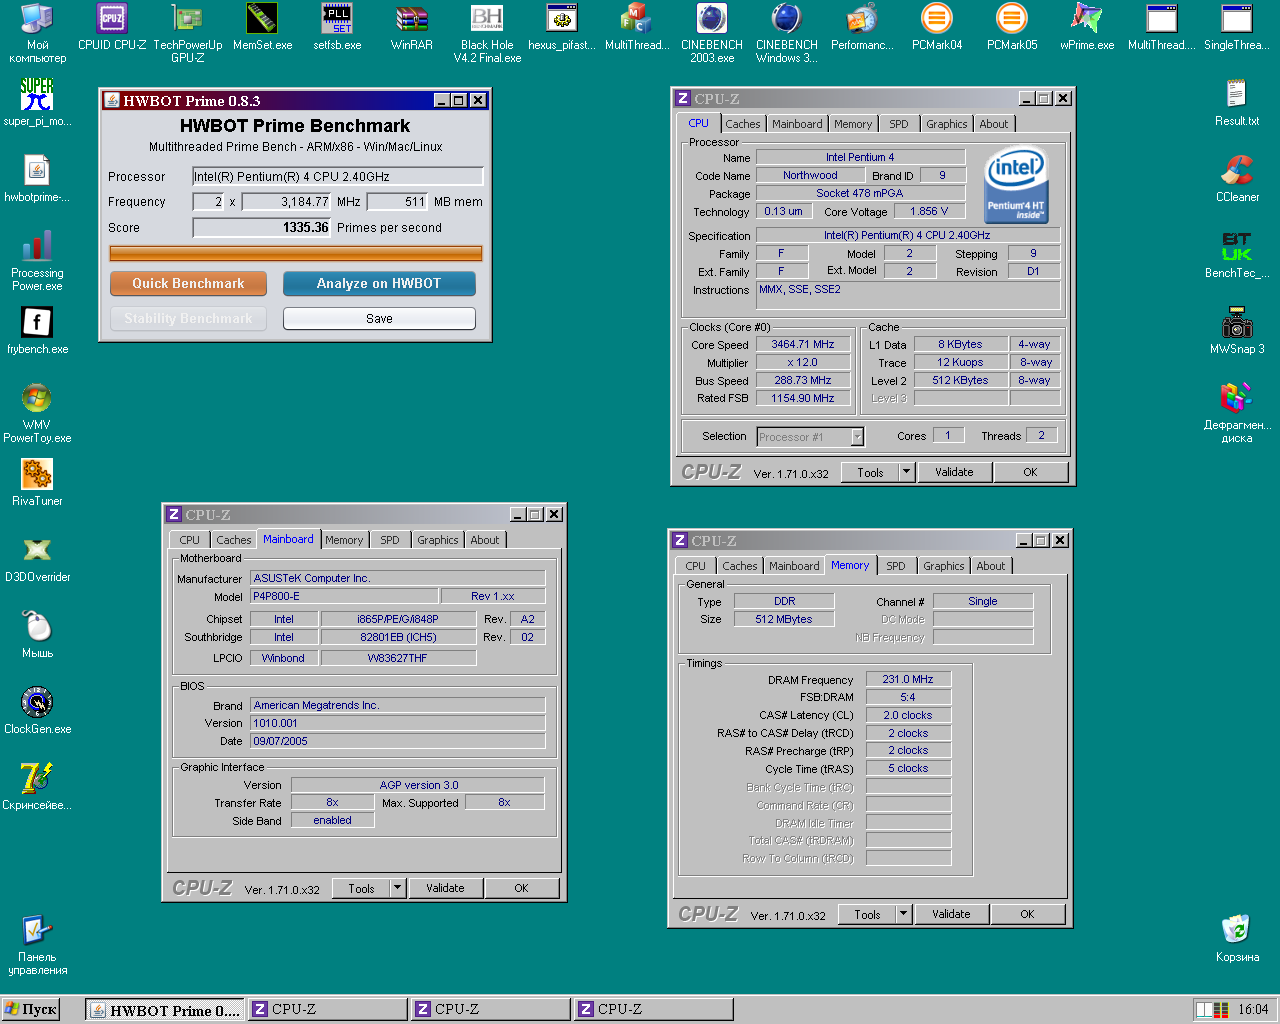
Task: Select Memory tab in Mainboard window
Action: pyautogui.click(x=344, y=540)
